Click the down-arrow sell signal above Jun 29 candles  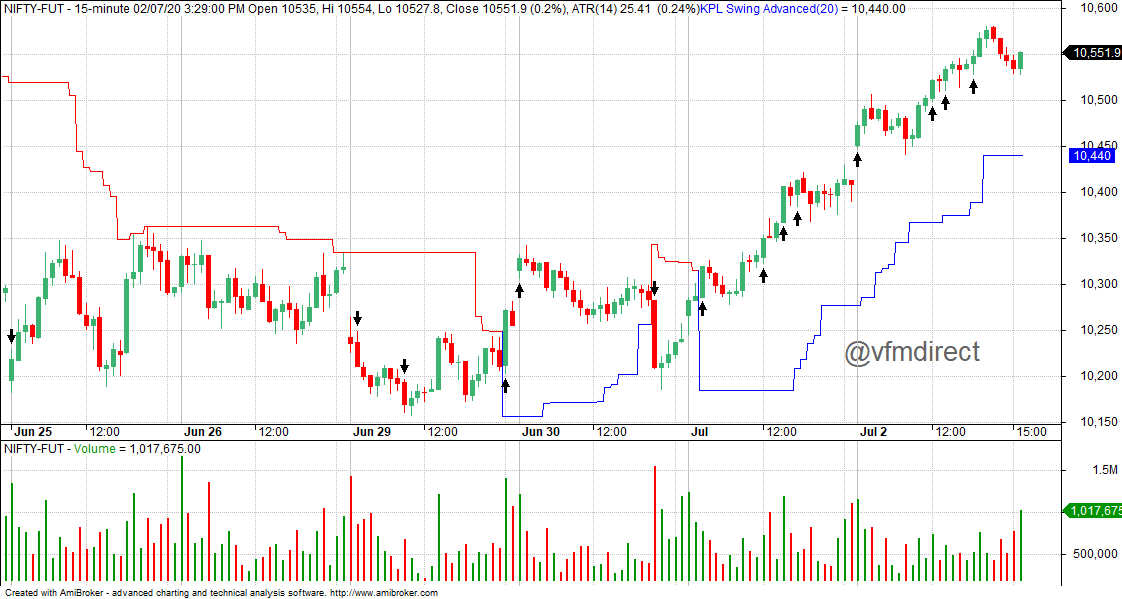357,318
